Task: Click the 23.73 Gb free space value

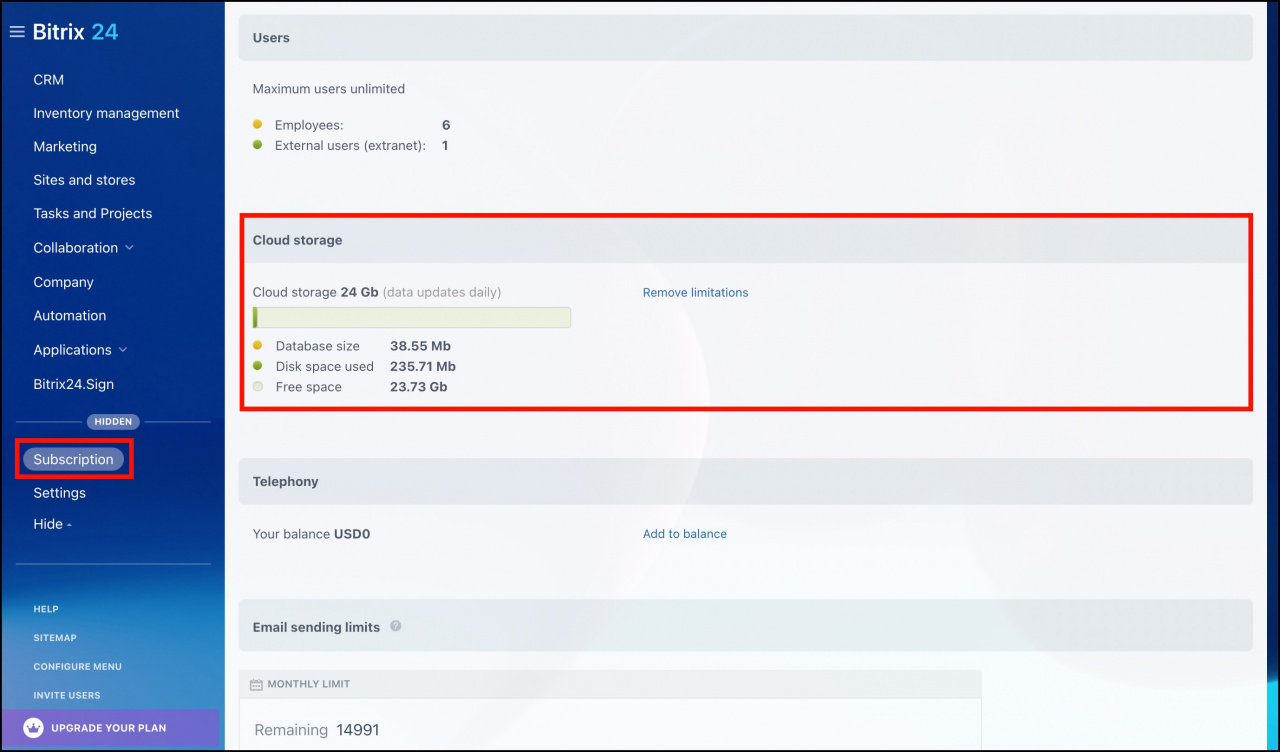Action: 419,387
